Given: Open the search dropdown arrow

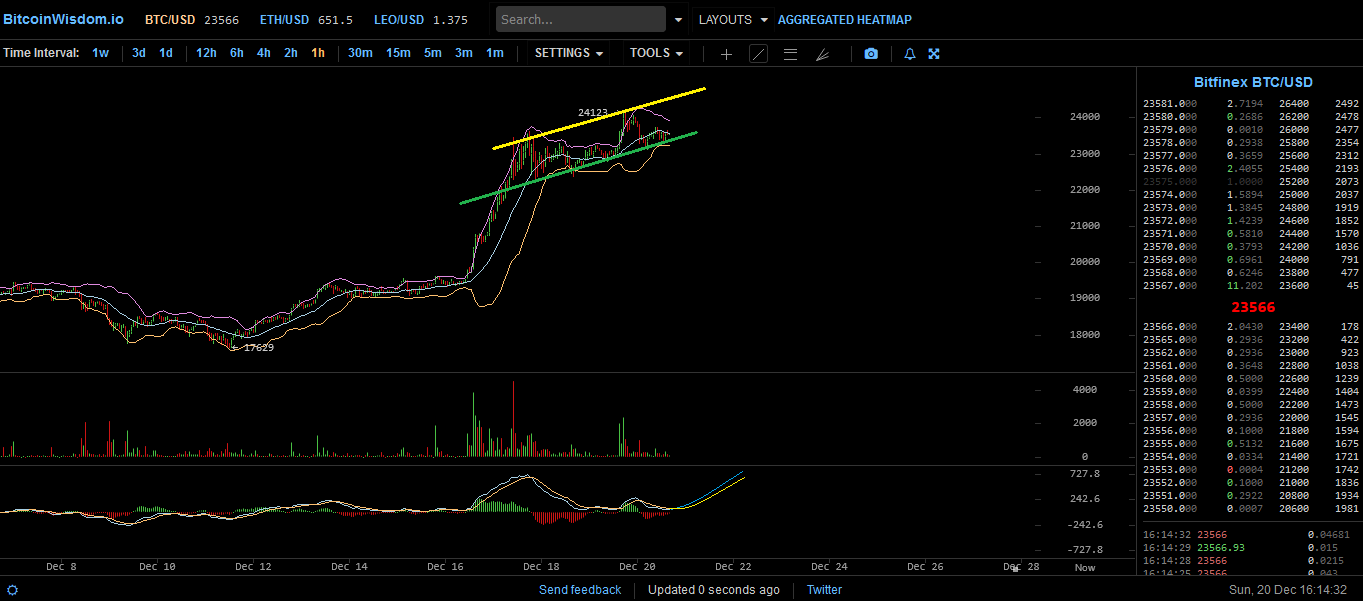Looking at the screenshot, I should click(x=679, y=19).
